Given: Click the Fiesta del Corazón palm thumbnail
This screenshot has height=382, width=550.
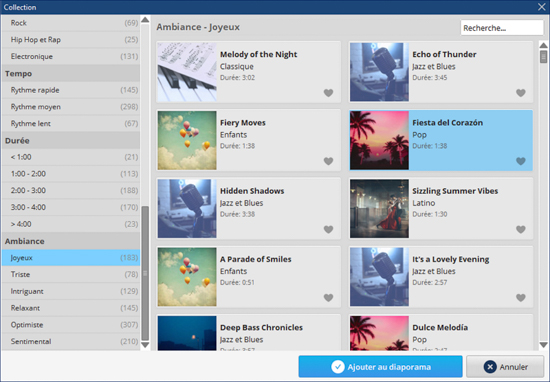Looking at the screenshot, I should (379, 140).
